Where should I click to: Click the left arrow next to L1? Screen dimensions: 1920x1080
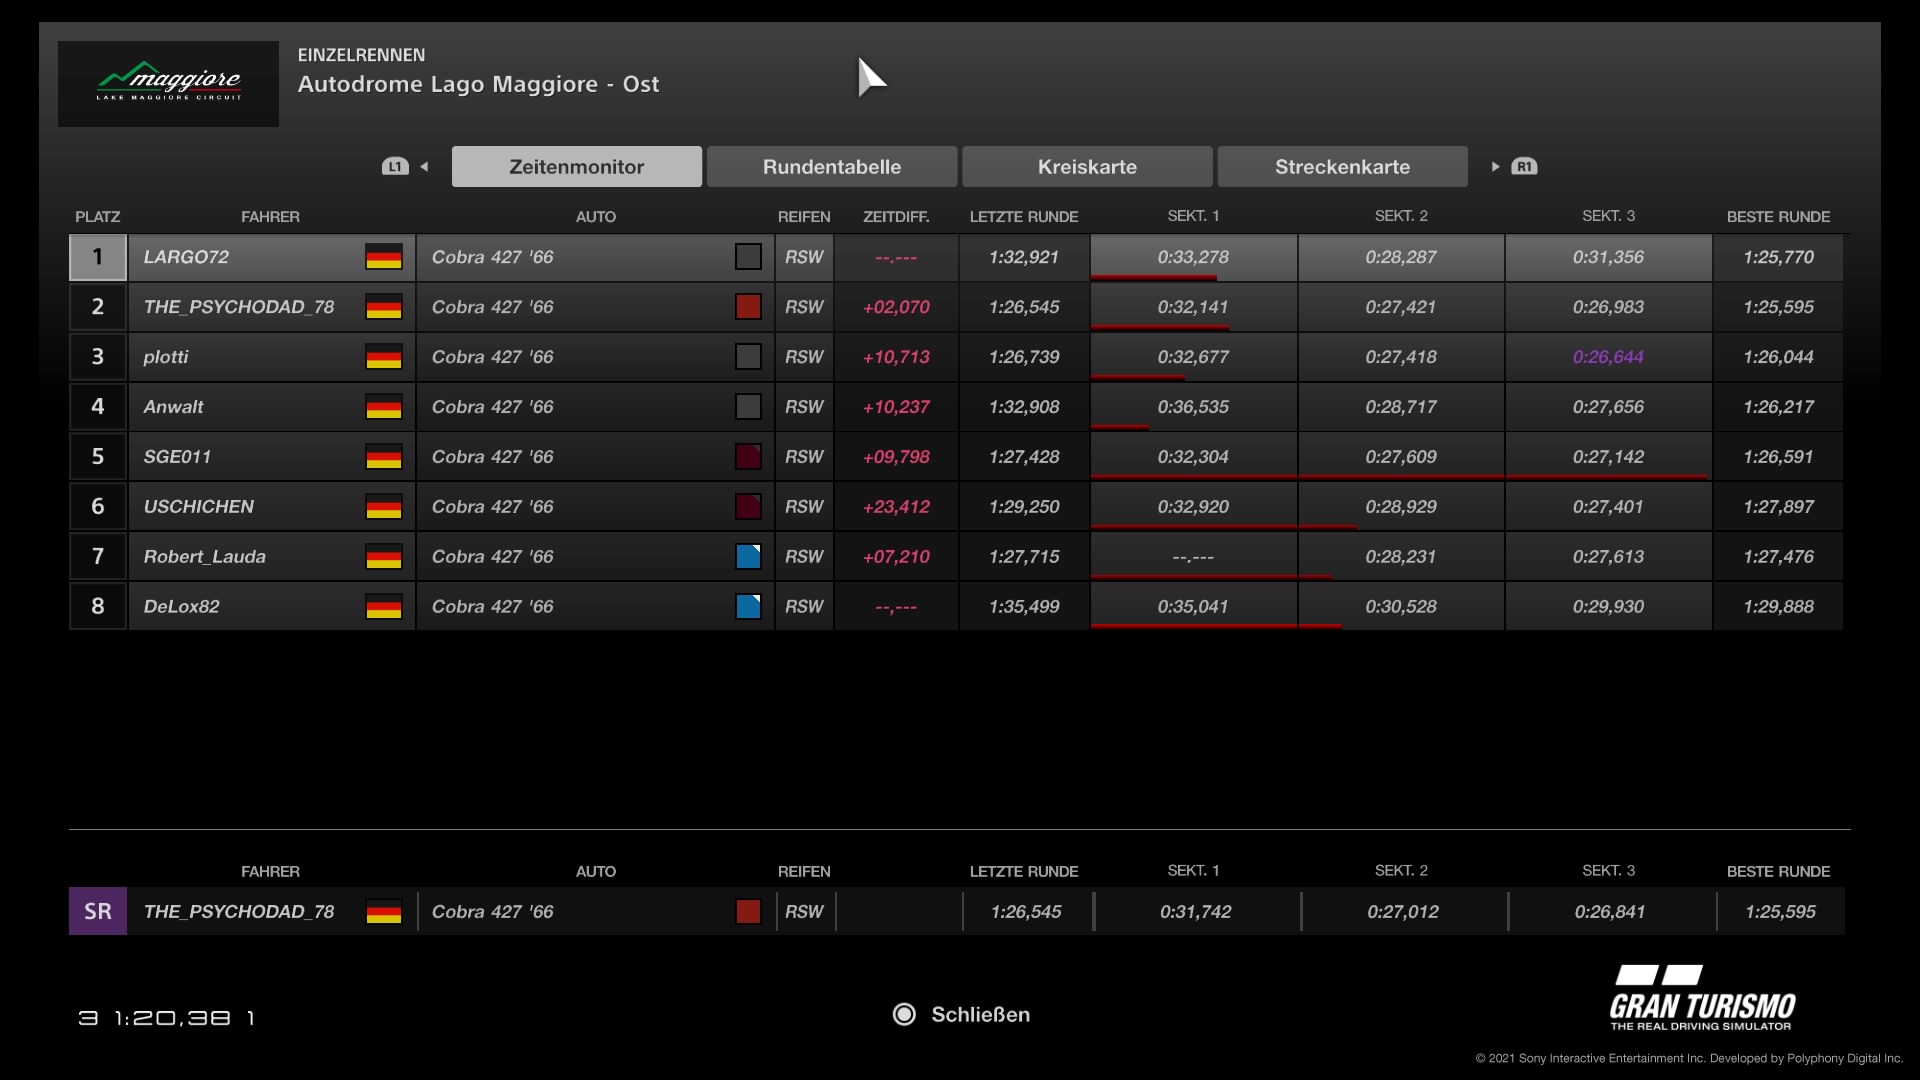[425, 167]
